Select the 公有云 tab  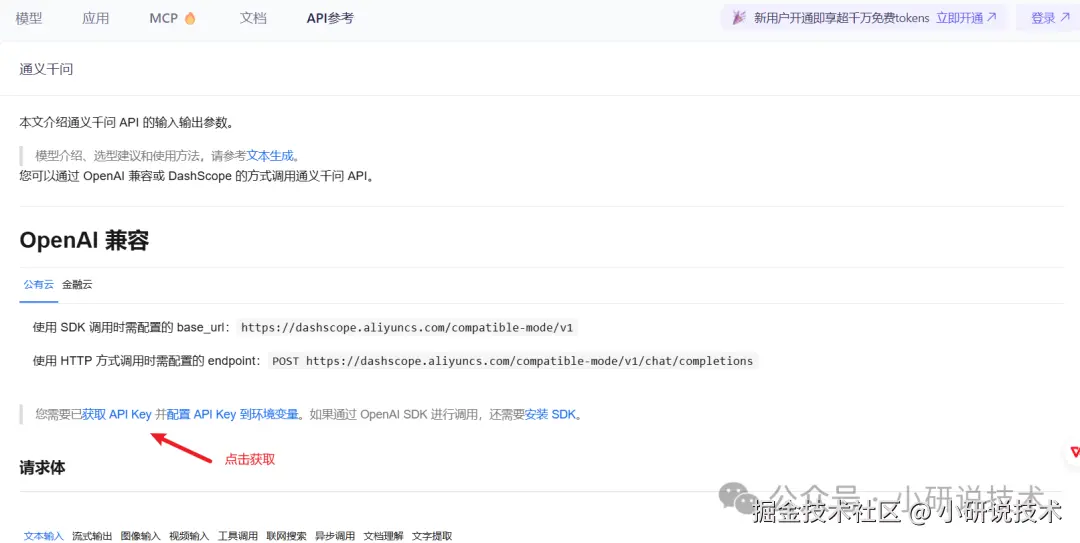pyautogui.click(x=39, y=284)
